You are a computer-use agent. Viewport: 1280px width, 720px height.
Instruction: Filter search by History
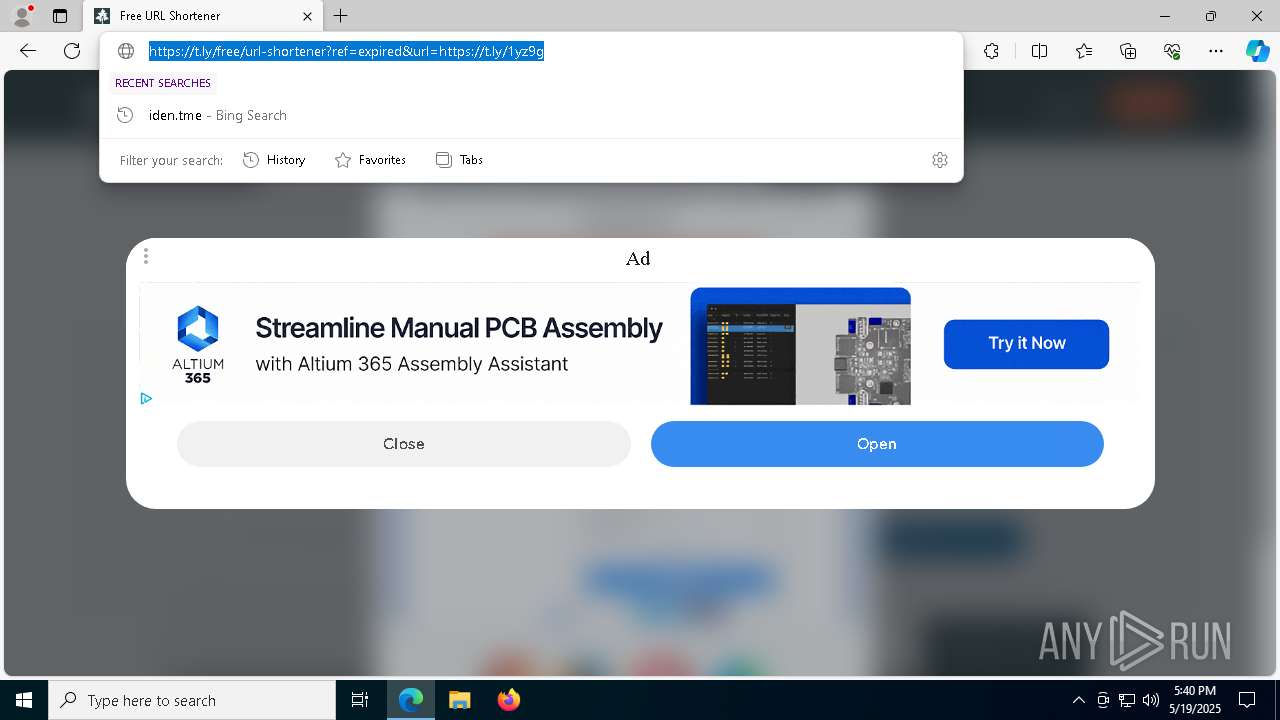point(274,160)
